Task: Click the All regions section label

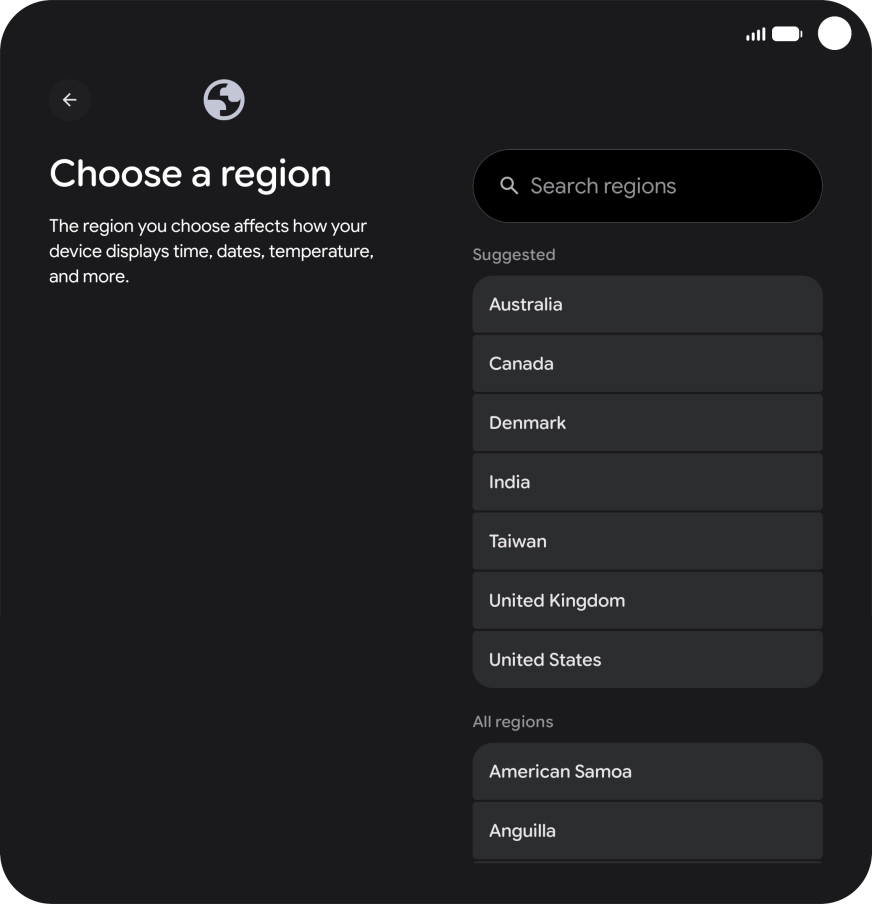Action: 513,721
